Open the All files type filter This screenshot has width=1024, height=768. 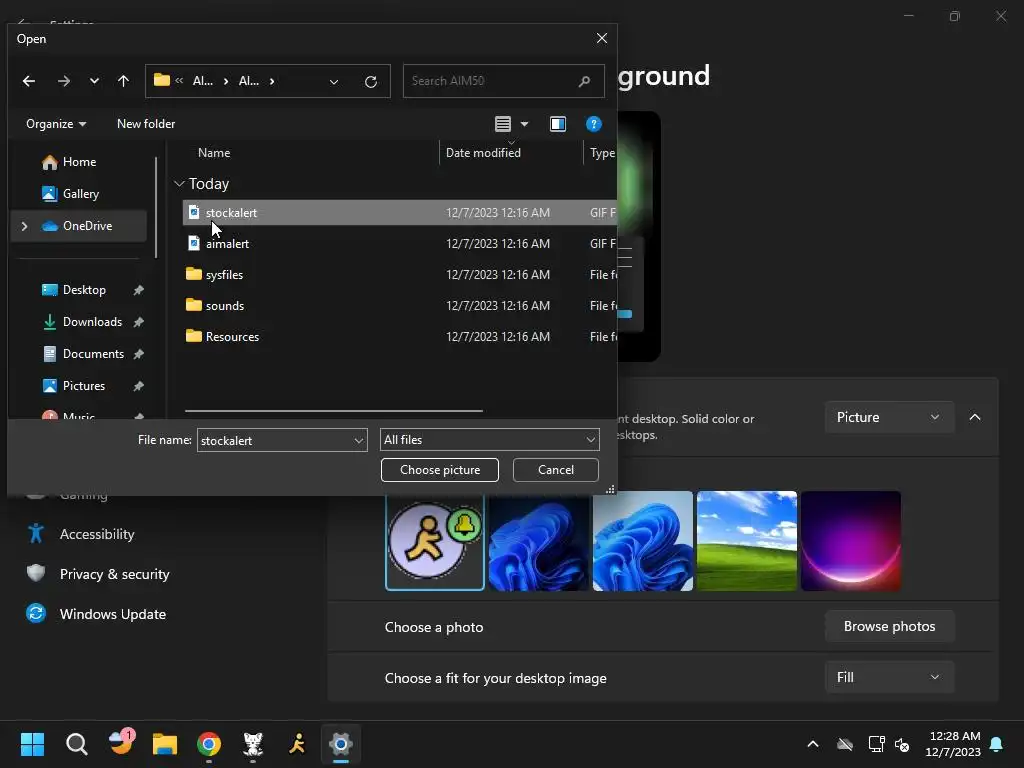coord(490,440)
